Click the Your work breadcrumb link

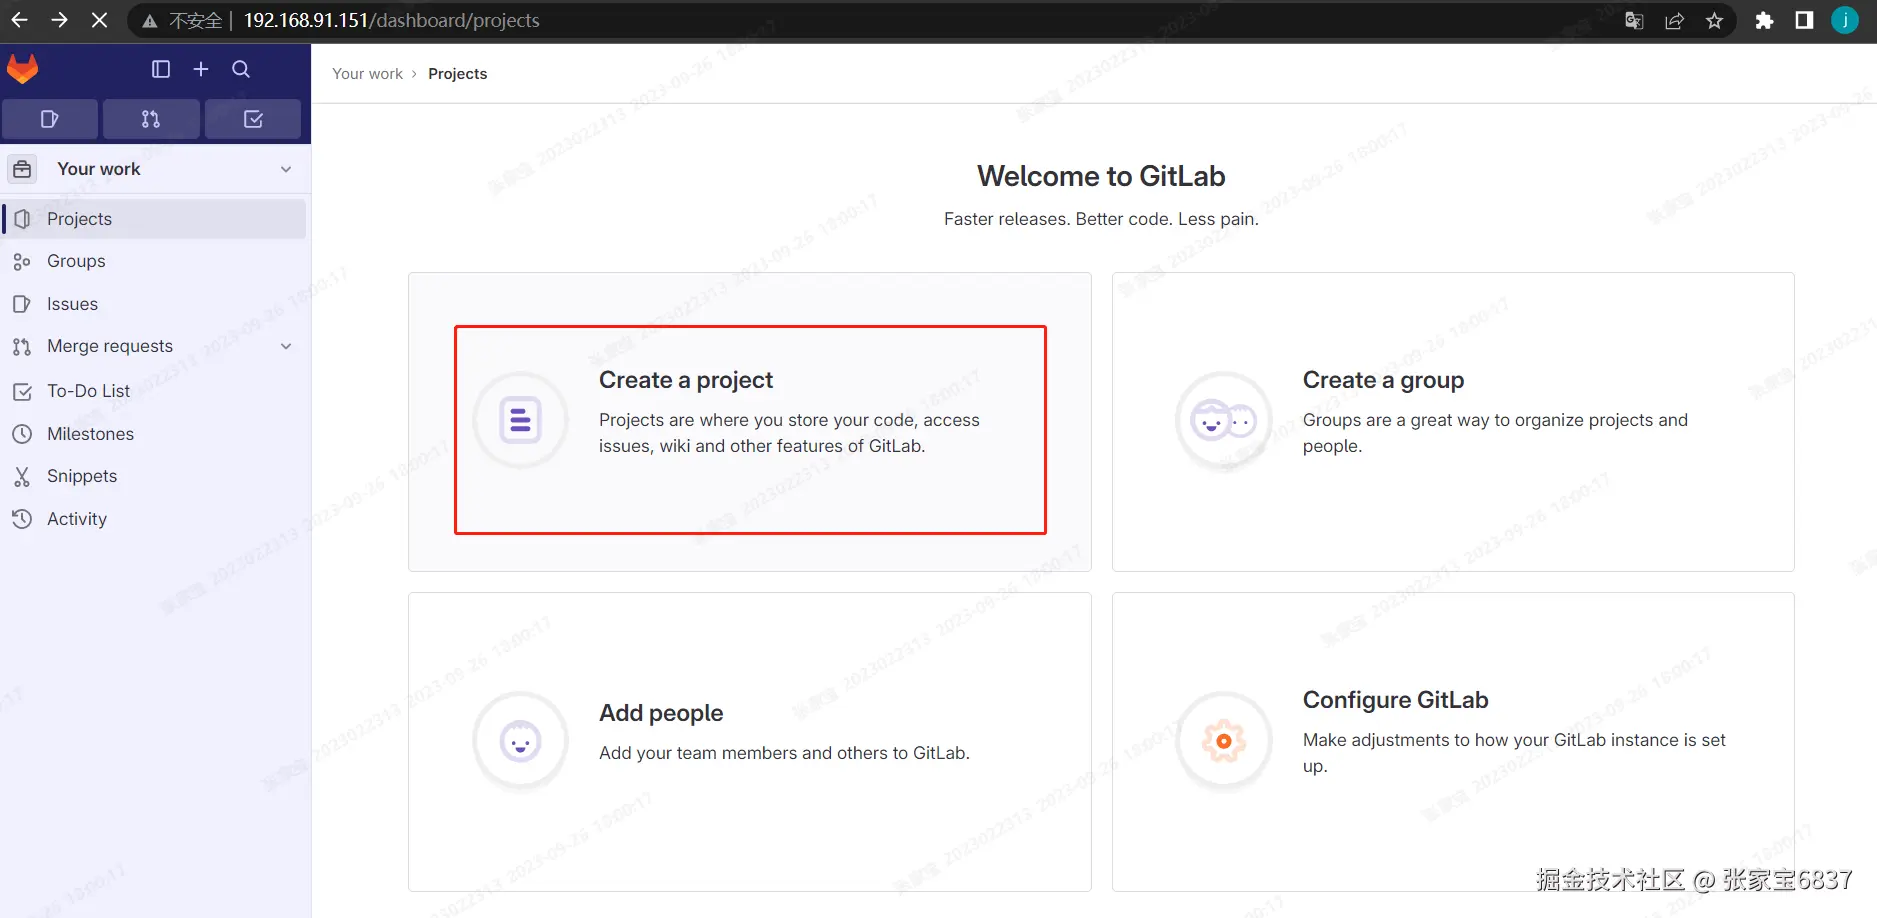[367, 74]
